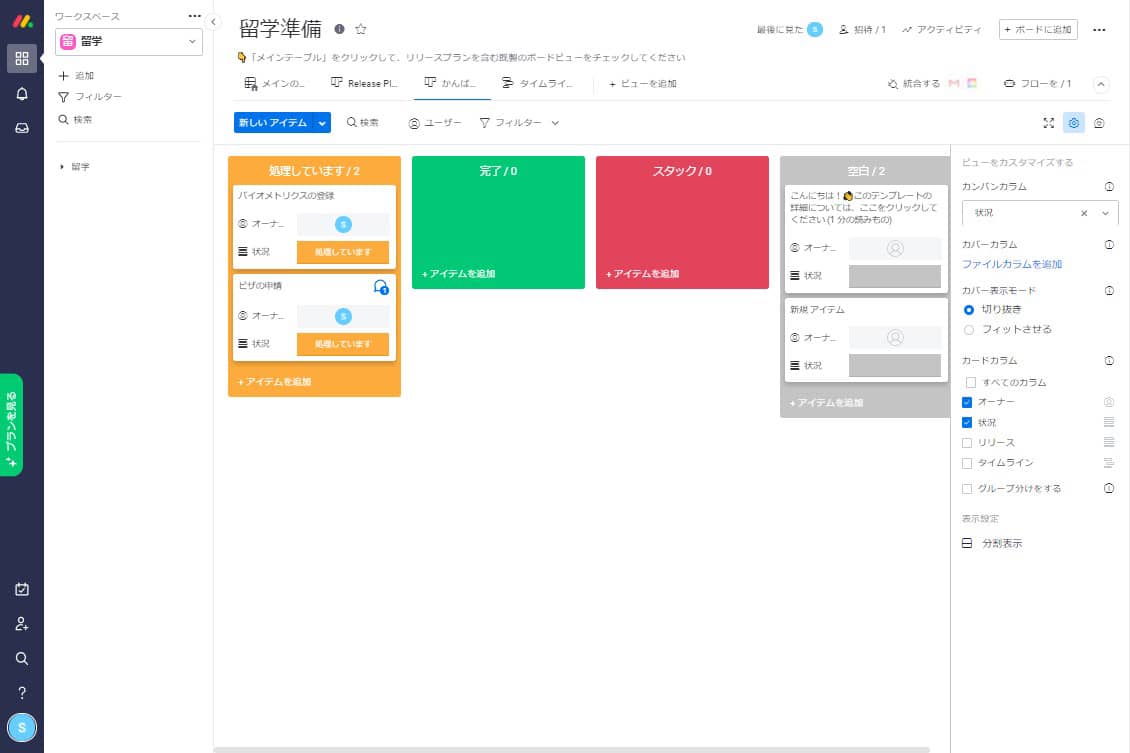Open filter dropdown chevron in toolbar

555,123
